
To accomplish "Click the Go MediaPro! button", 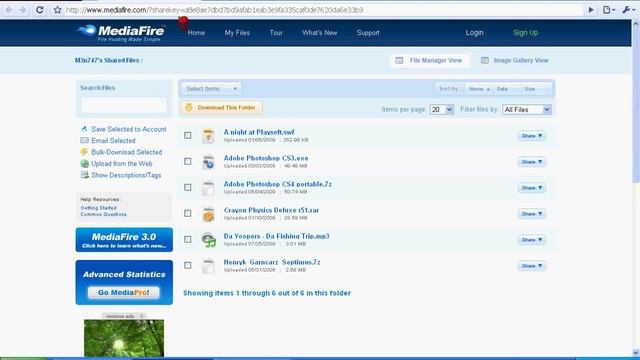I will [x=124, y=292].
